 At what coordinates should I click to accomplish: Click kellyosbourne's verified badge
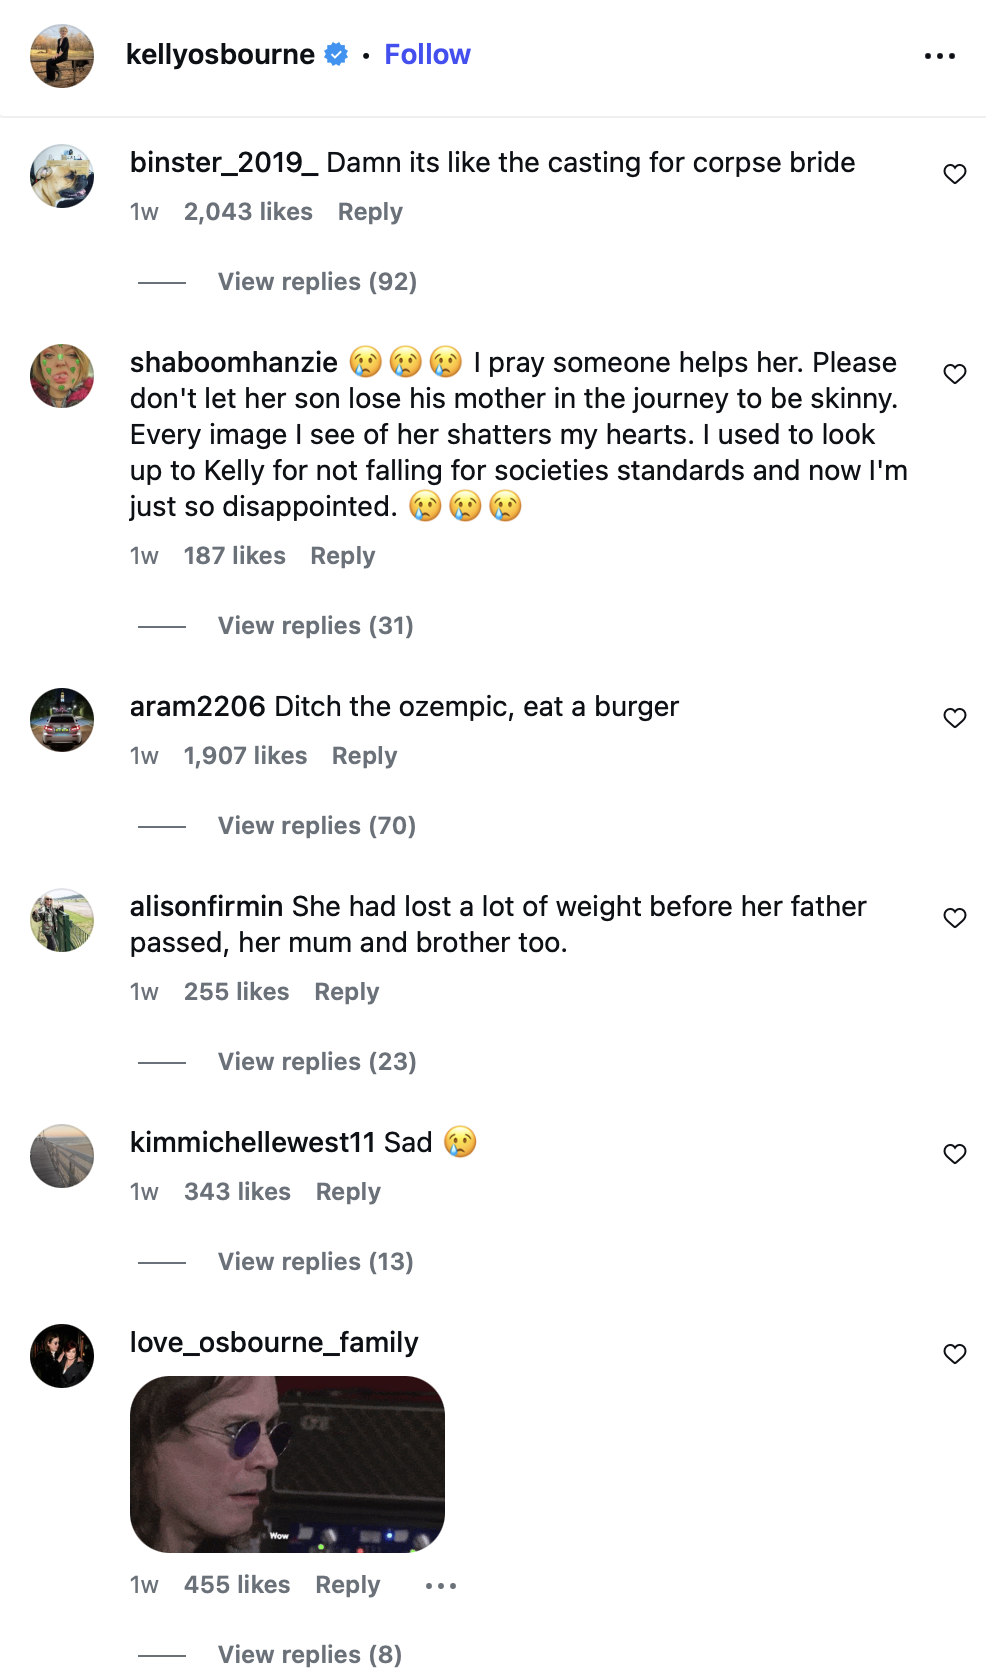coord(337,54)
